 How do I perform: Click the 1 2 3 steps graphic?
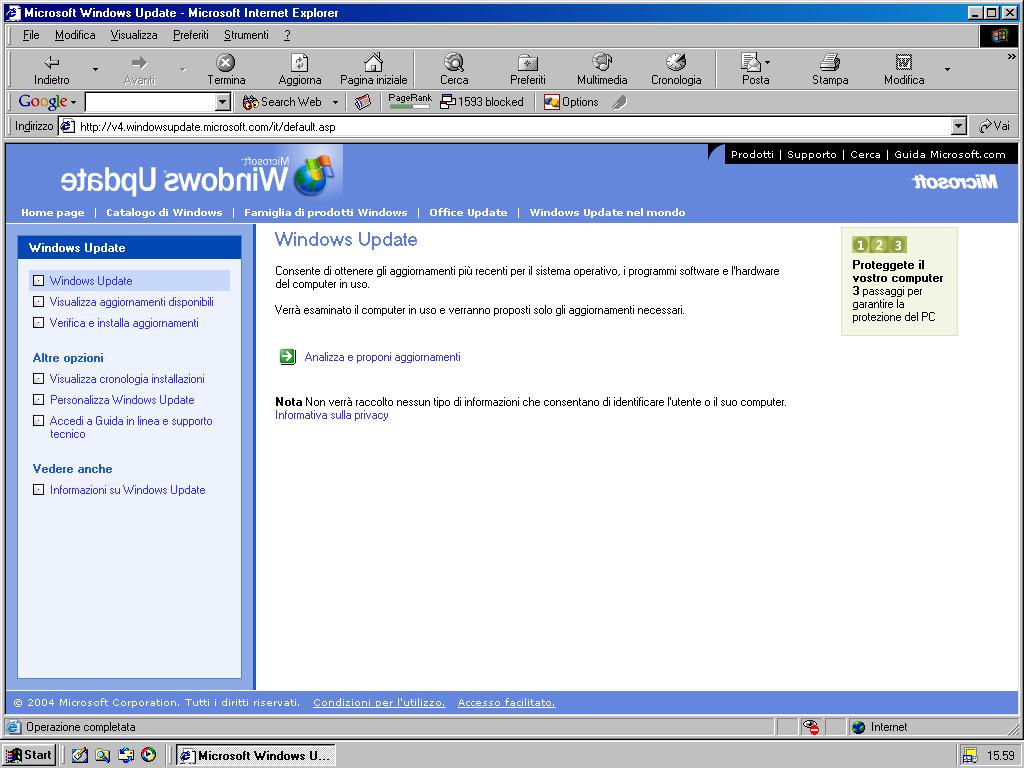pos(879,245)
